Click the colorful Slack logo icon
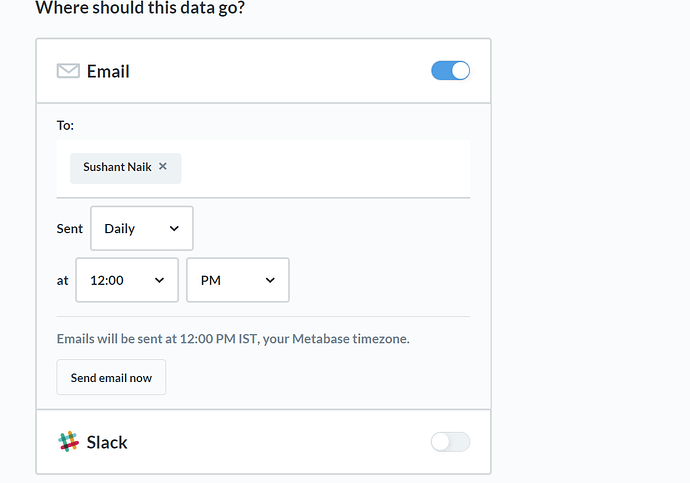The width and height of the screenshot is (690, 483). (x=68, y=442)
